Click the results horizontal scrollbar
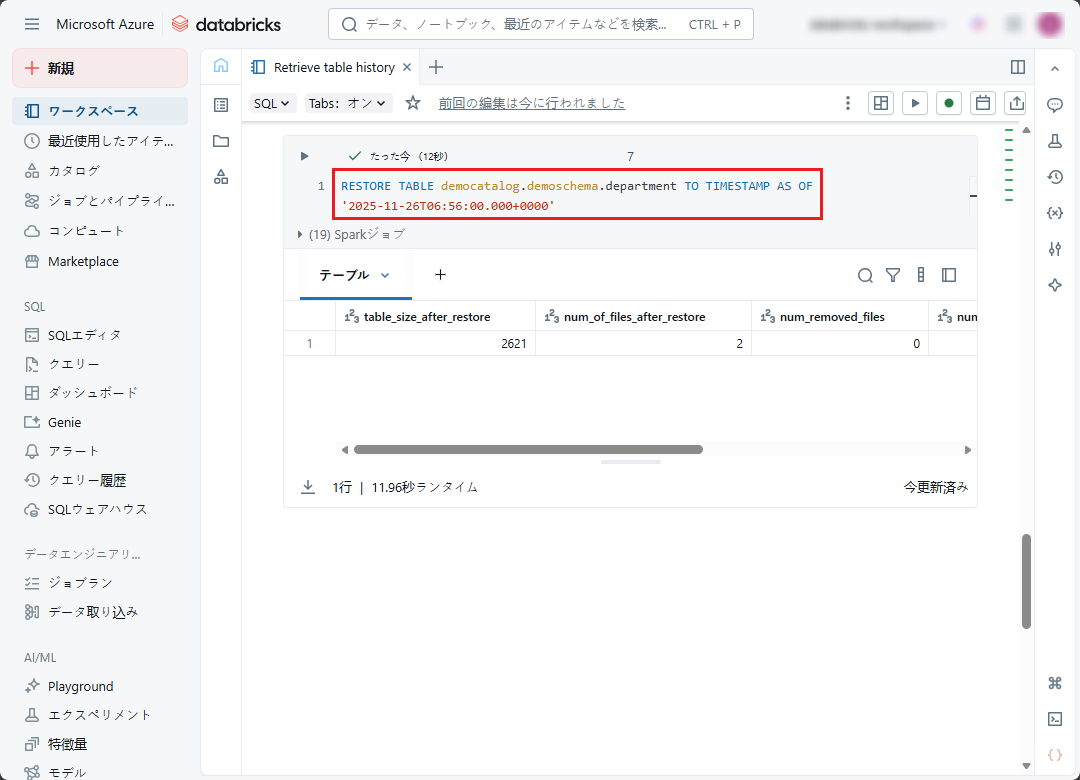 click(x=528, y=450)
